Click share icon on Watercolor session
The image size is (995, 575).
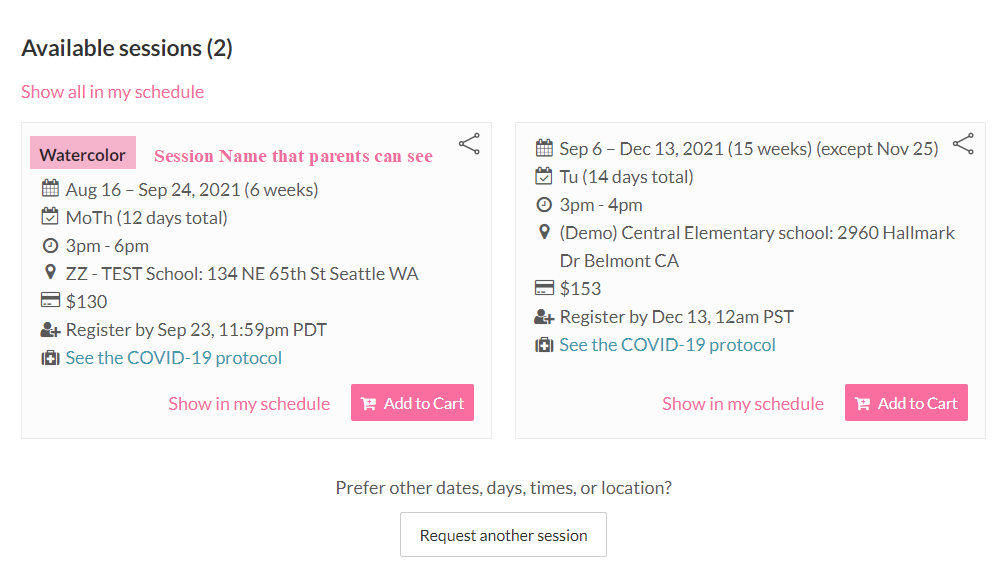469,144
